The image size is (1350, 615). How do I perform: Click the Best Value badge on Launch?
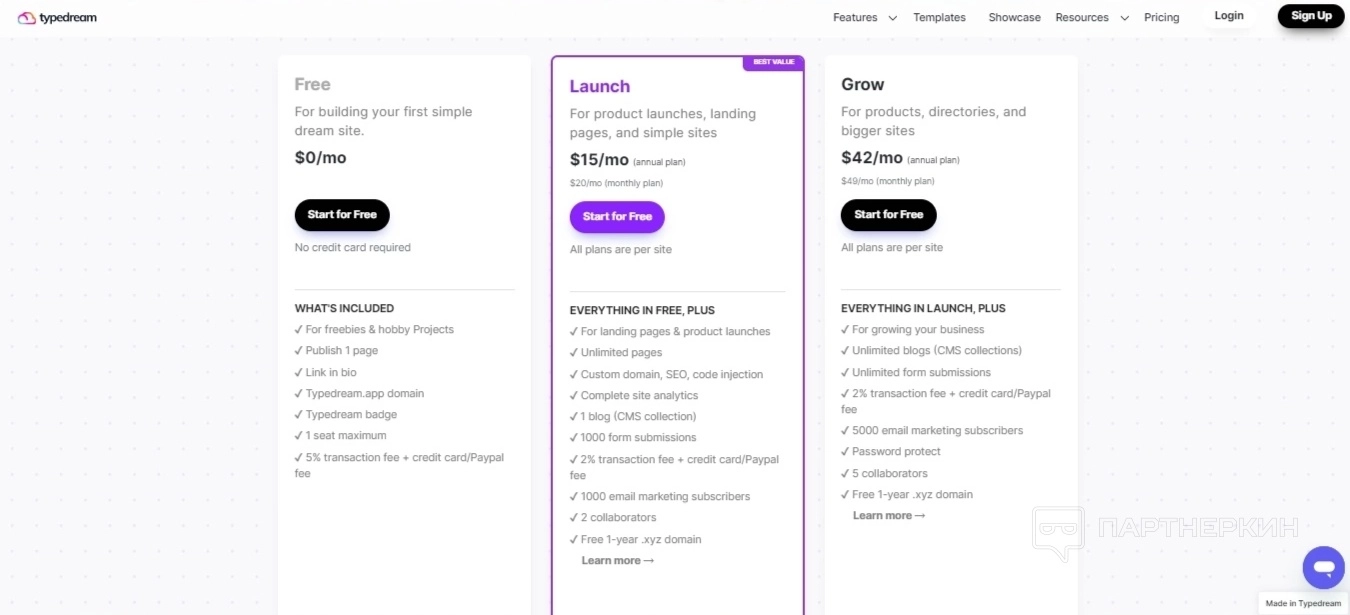point(773,62)
